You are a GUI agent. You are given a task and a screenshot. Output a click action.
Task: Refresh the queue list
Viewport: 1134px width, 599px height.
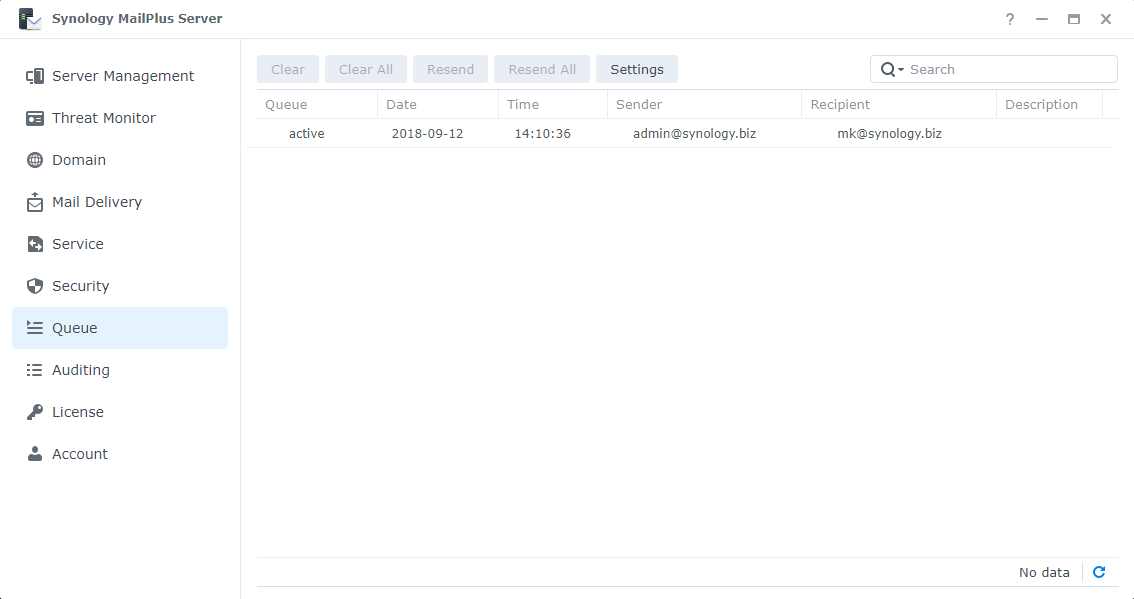[1099, 572]
